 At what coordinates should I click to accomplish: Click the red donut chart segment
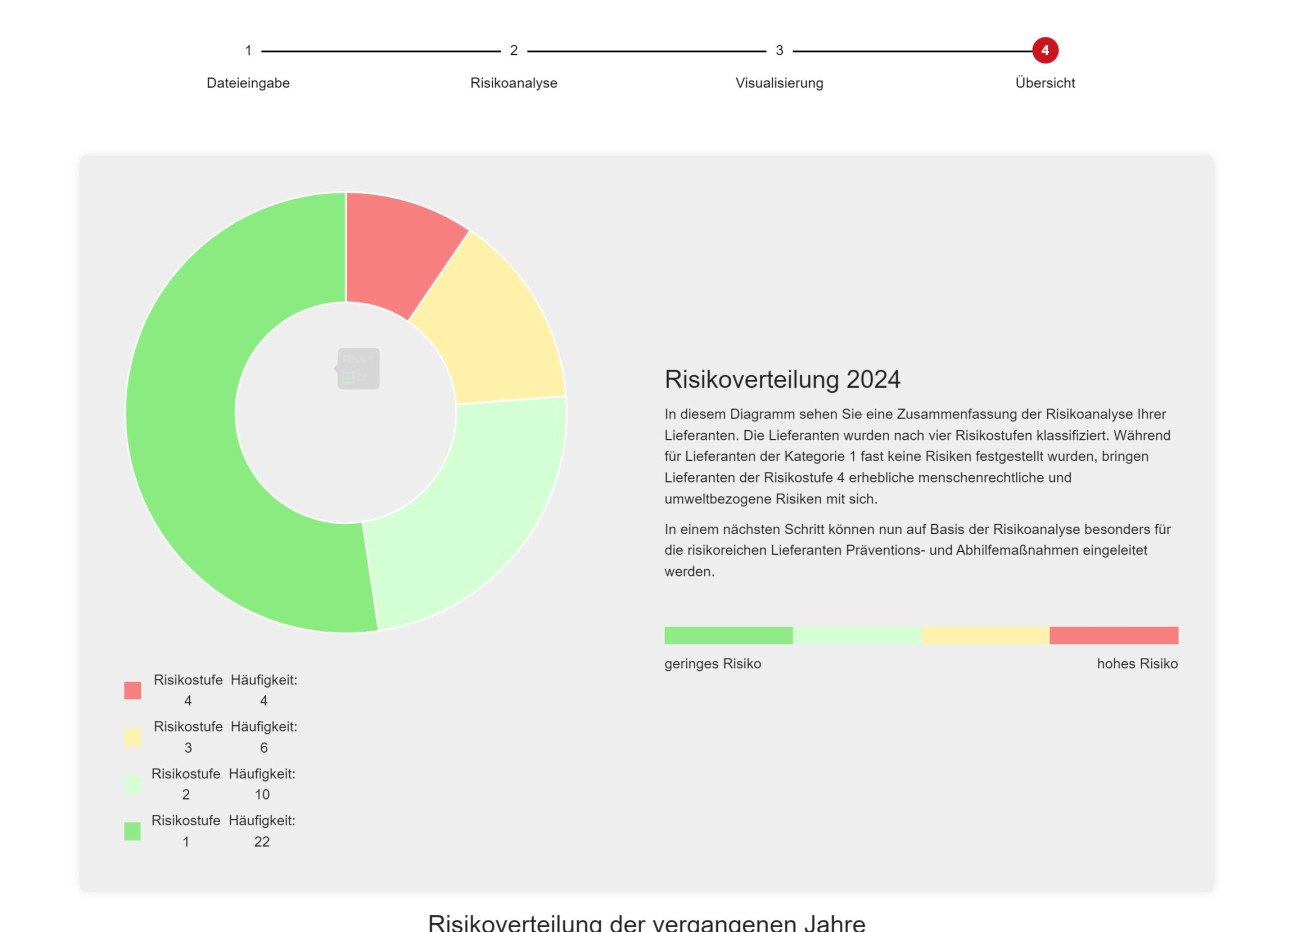(x=395, y=253)
